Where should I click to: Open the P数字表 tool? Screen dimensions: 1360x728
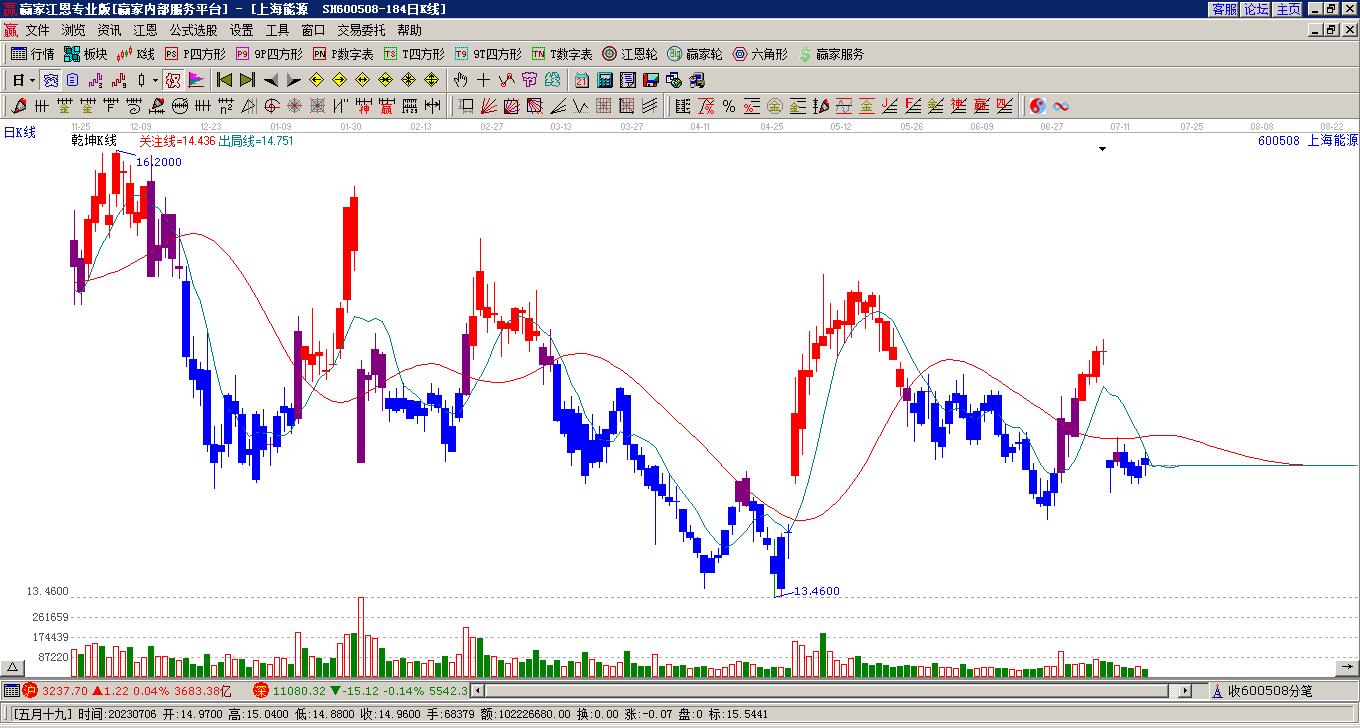click(x=343, y=54)
